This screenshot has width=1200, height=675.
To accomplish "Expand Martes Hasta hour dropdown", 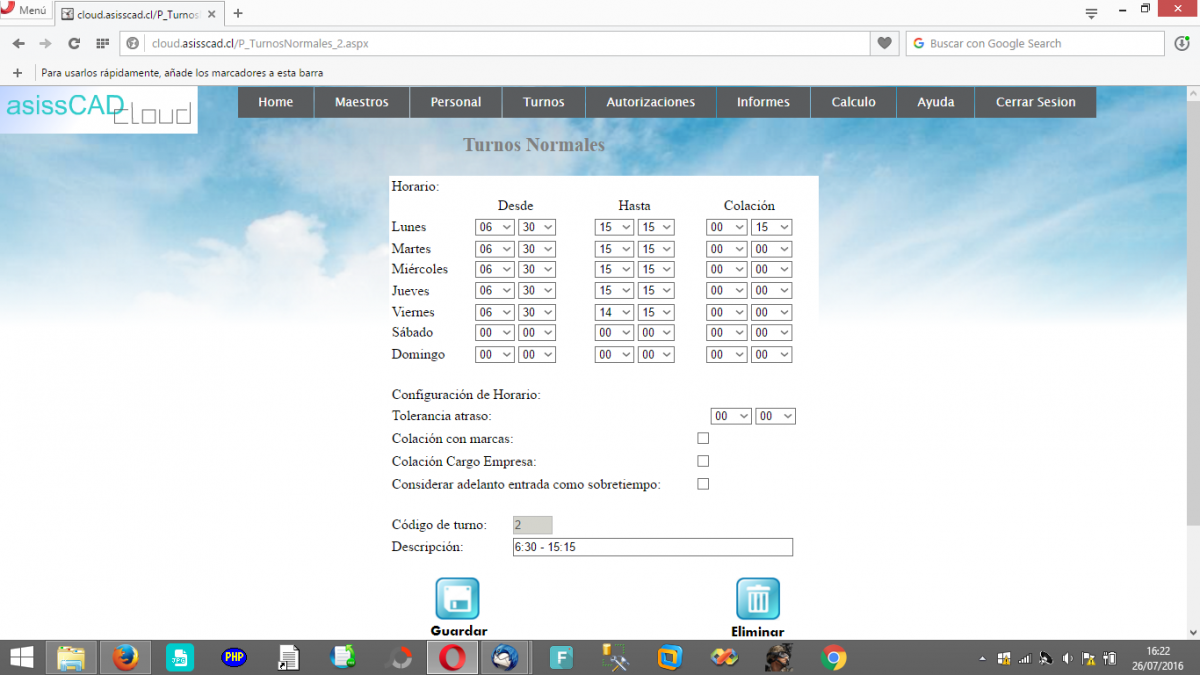I will (614, 249).
